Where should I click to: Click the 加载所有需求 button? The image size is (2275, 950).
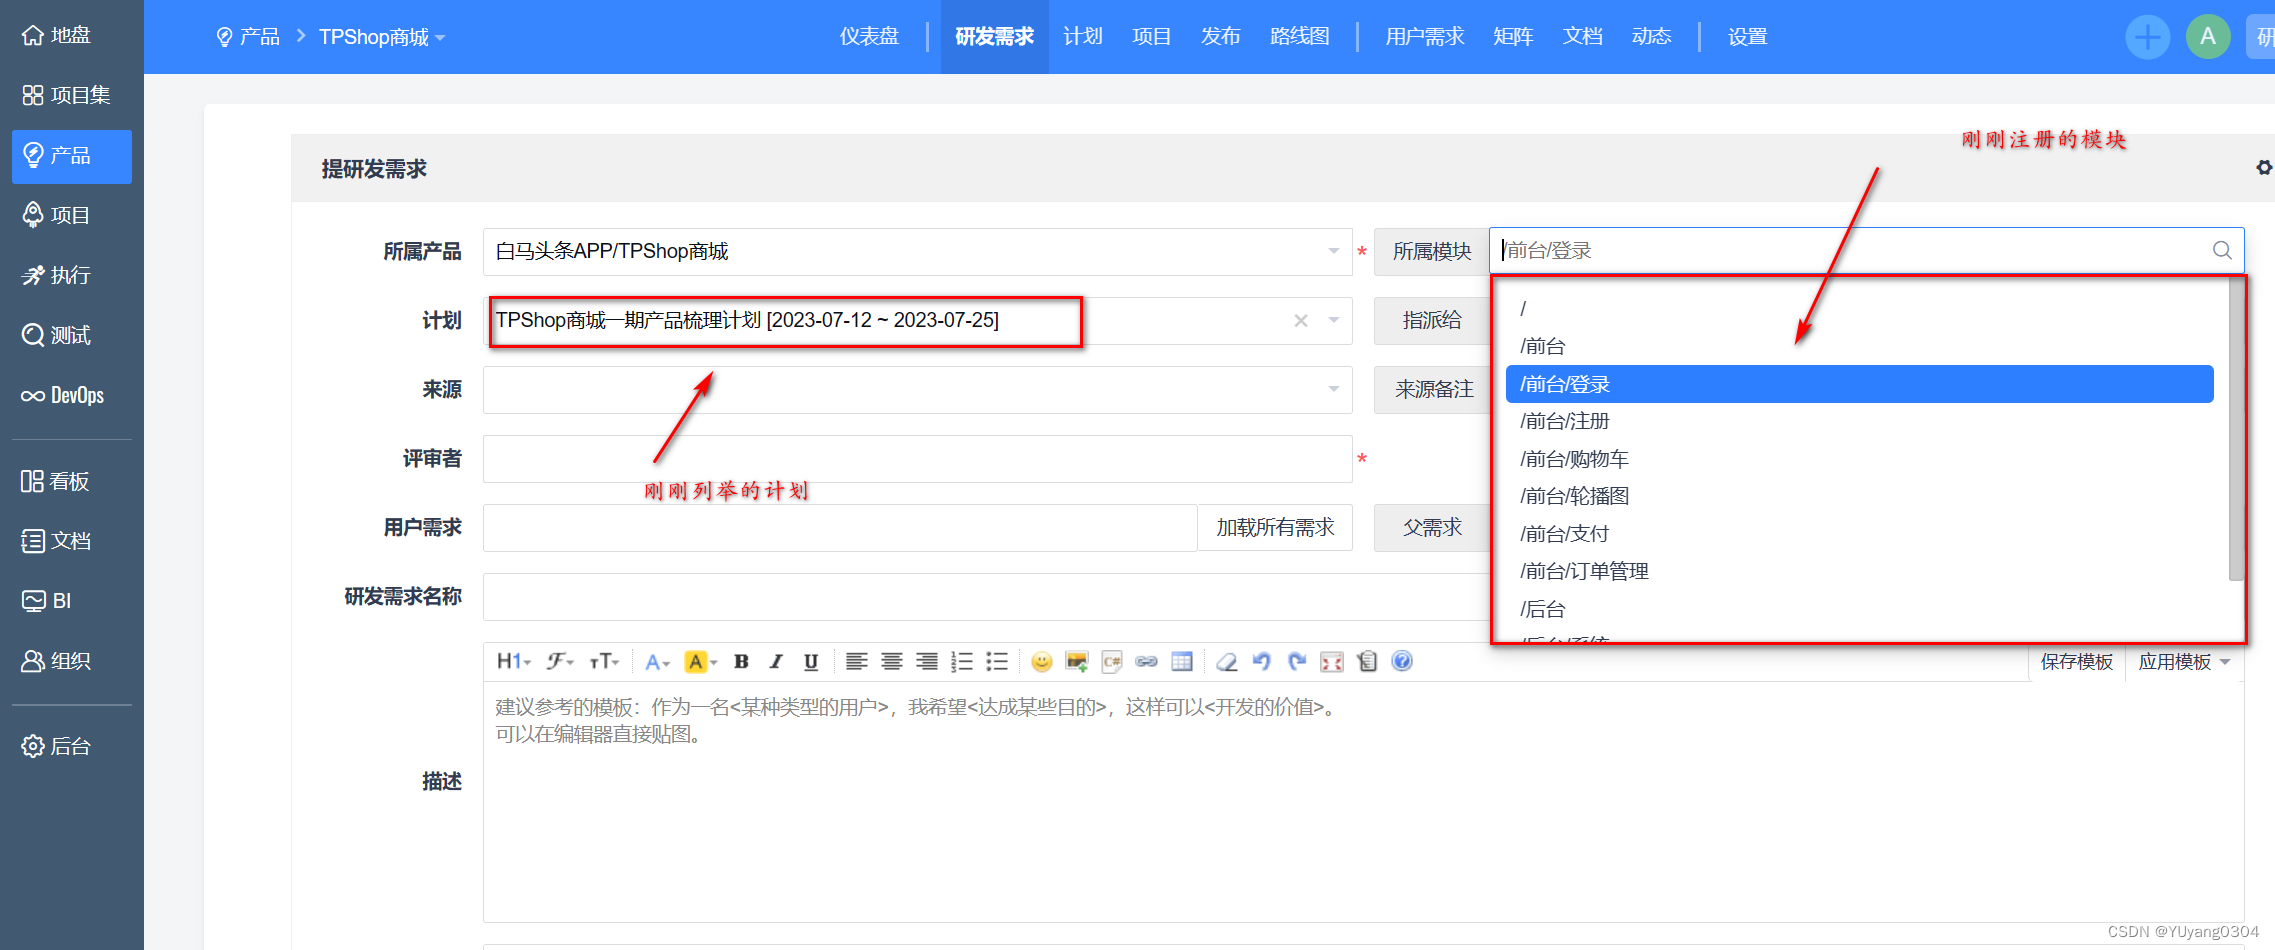tap(1275, 527)
